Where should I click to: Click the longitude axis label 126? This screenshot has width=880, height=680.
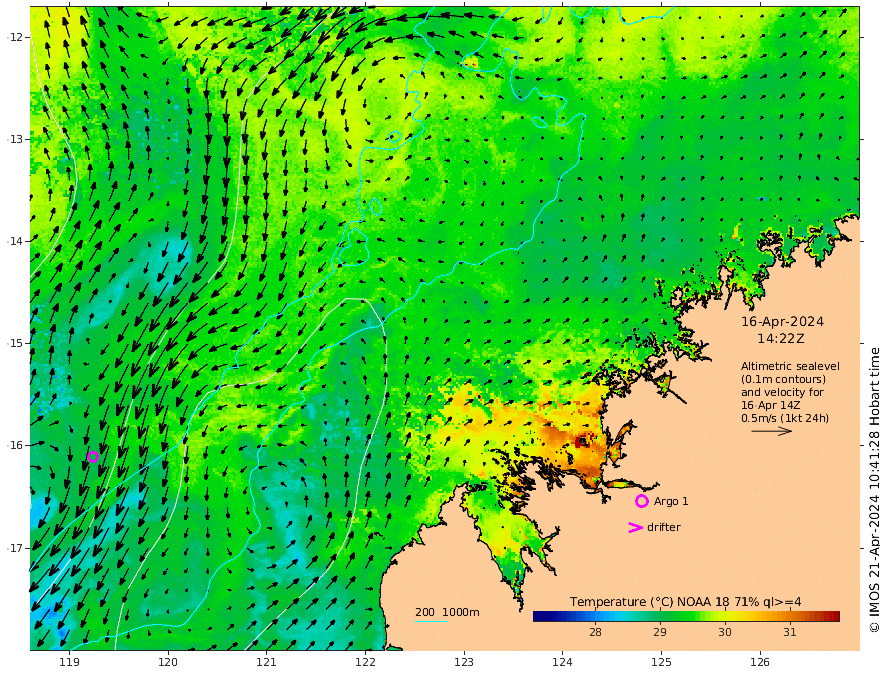(x=760, y=663)
